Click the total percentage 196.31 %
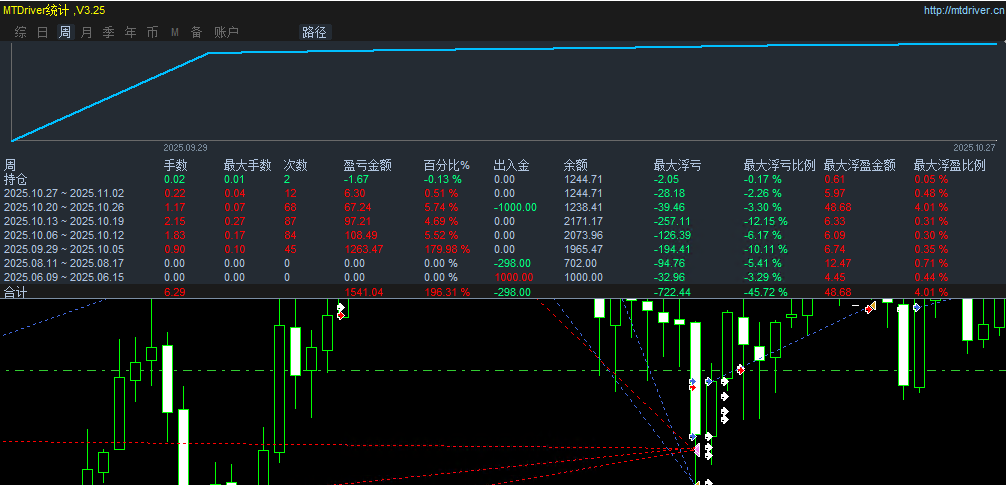 click(447, 292)
